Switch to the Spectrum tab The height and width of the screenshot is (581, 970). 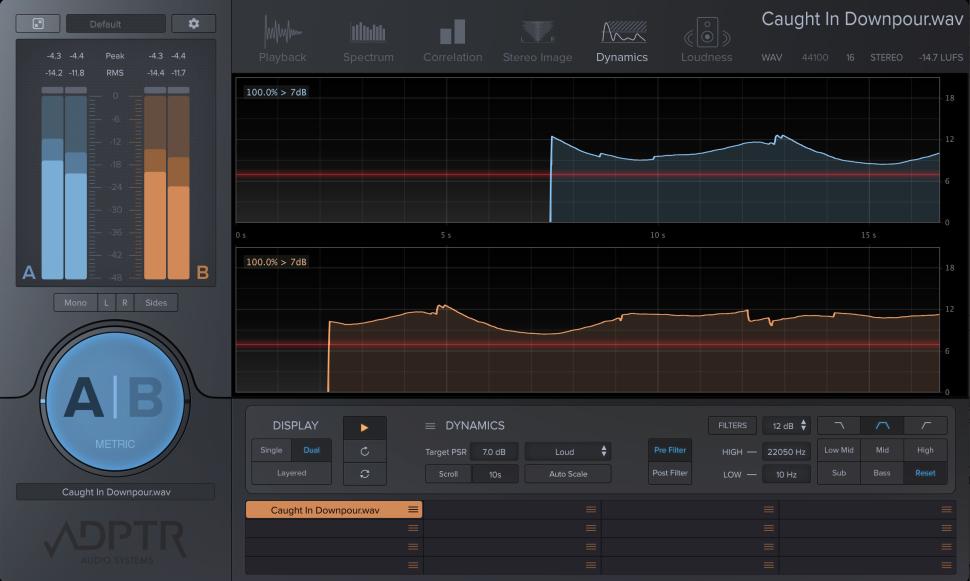click(368, 40)
